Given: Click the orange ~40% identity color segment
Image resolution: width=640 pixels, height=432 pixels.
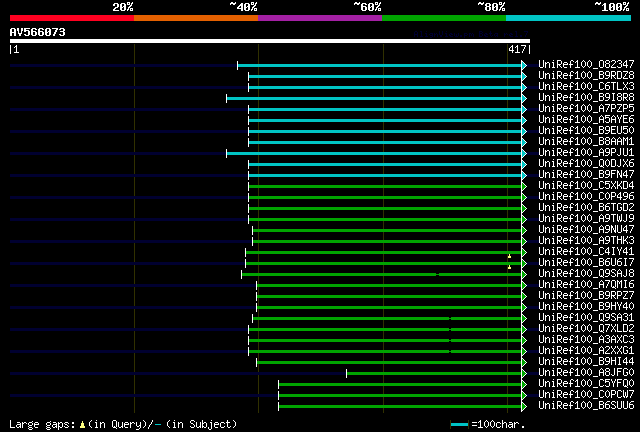Looking at the screenshot, I should pos(196,18).
